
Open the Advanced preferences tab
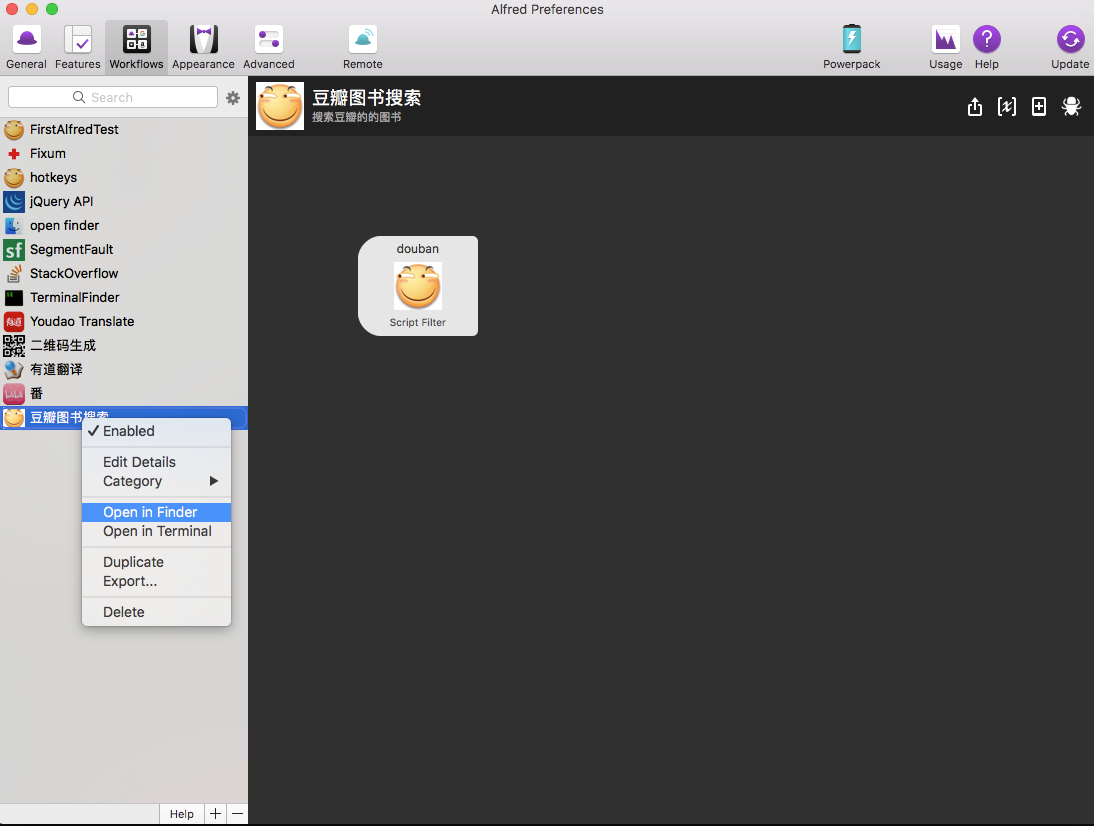(269, 47)
